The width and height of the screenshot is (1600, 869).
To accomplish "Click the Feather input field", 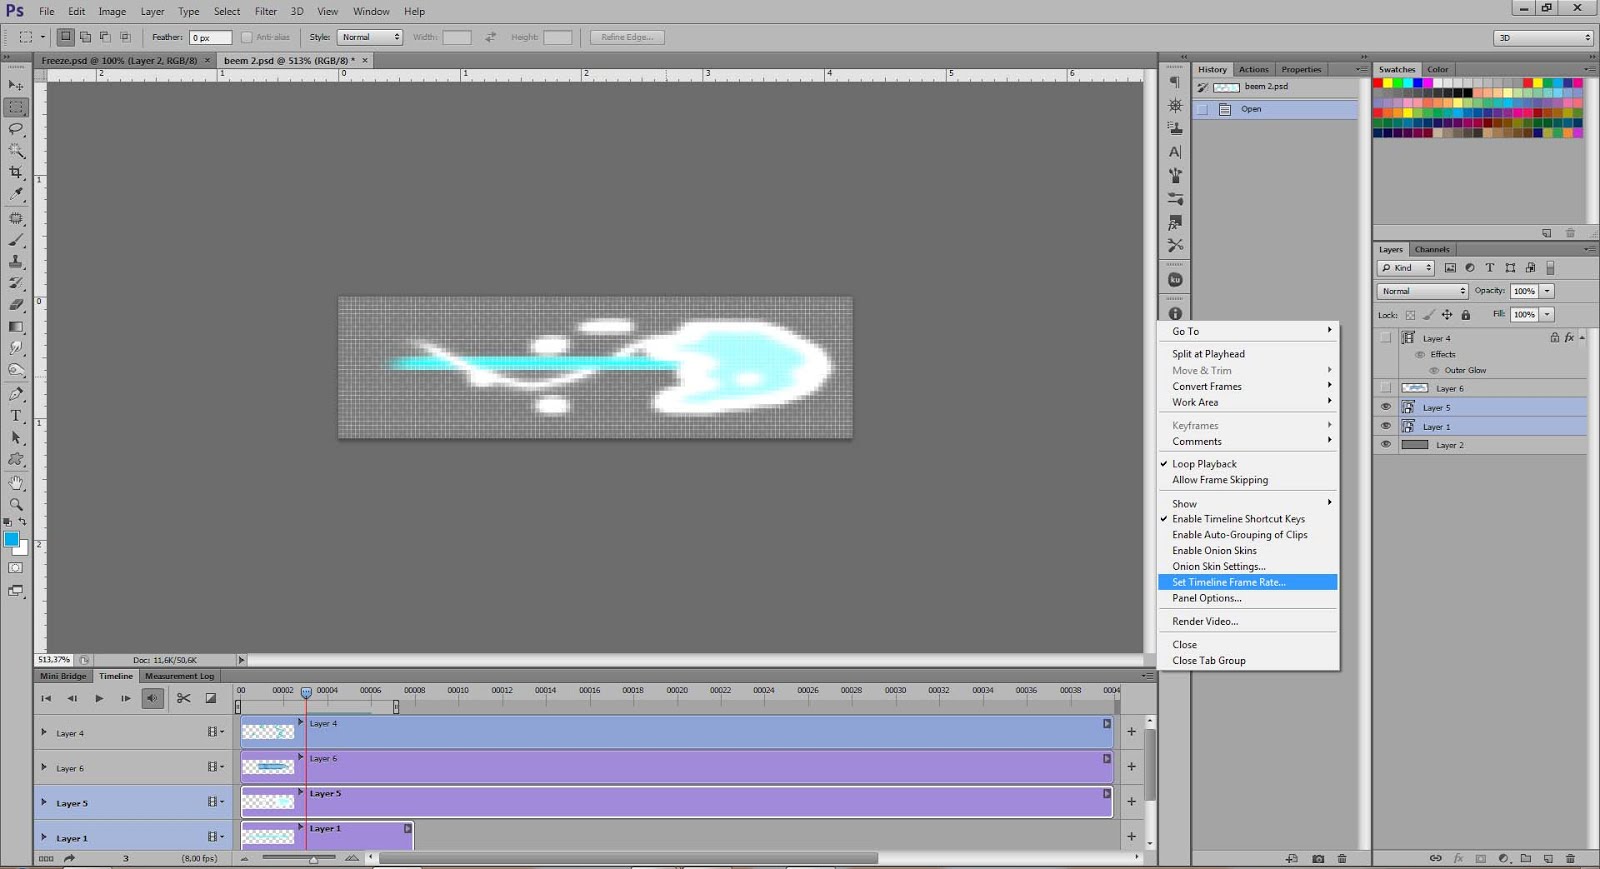I will [210, 37].
